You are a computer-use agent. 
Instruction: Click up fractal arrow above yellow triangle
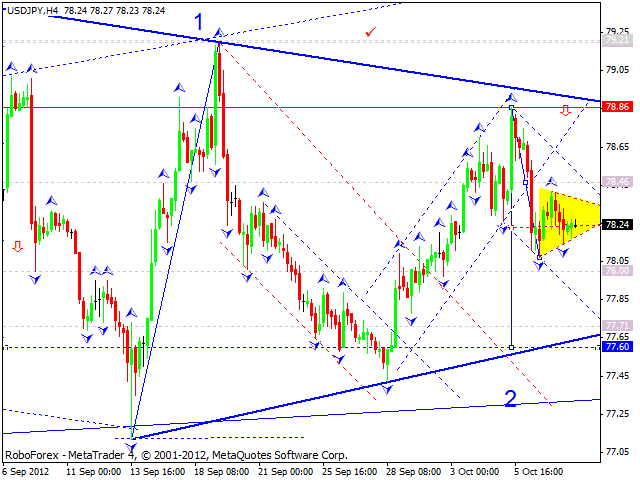(551, 181)
